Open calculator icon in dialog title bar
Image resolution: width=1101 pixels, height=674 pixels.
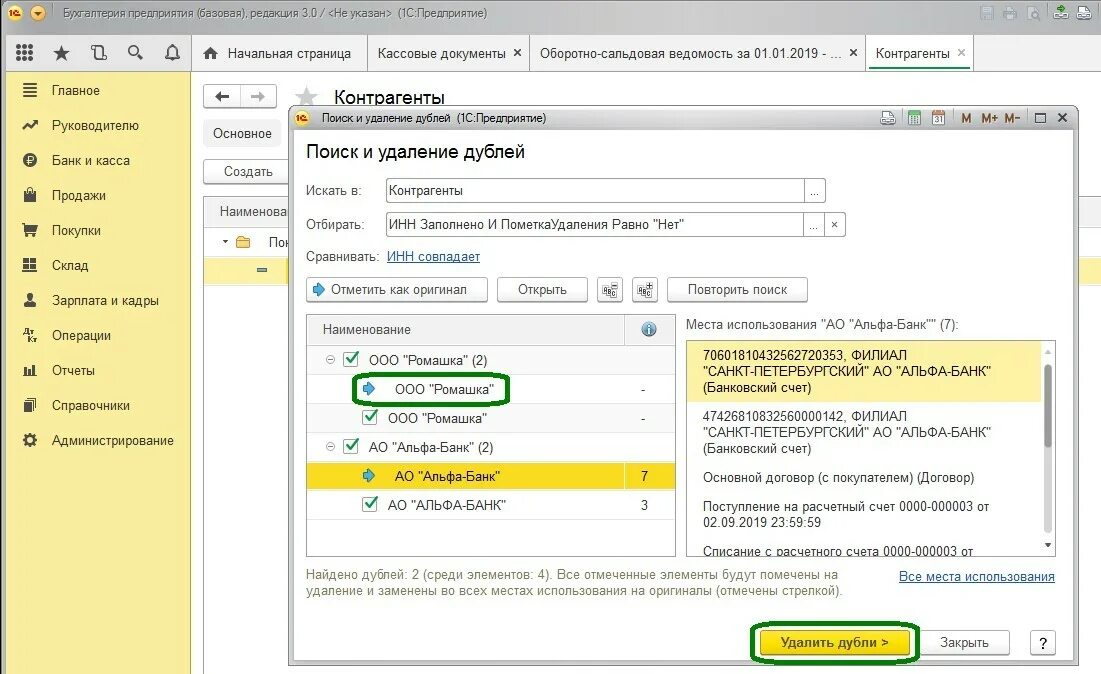(x=914, y=118)
